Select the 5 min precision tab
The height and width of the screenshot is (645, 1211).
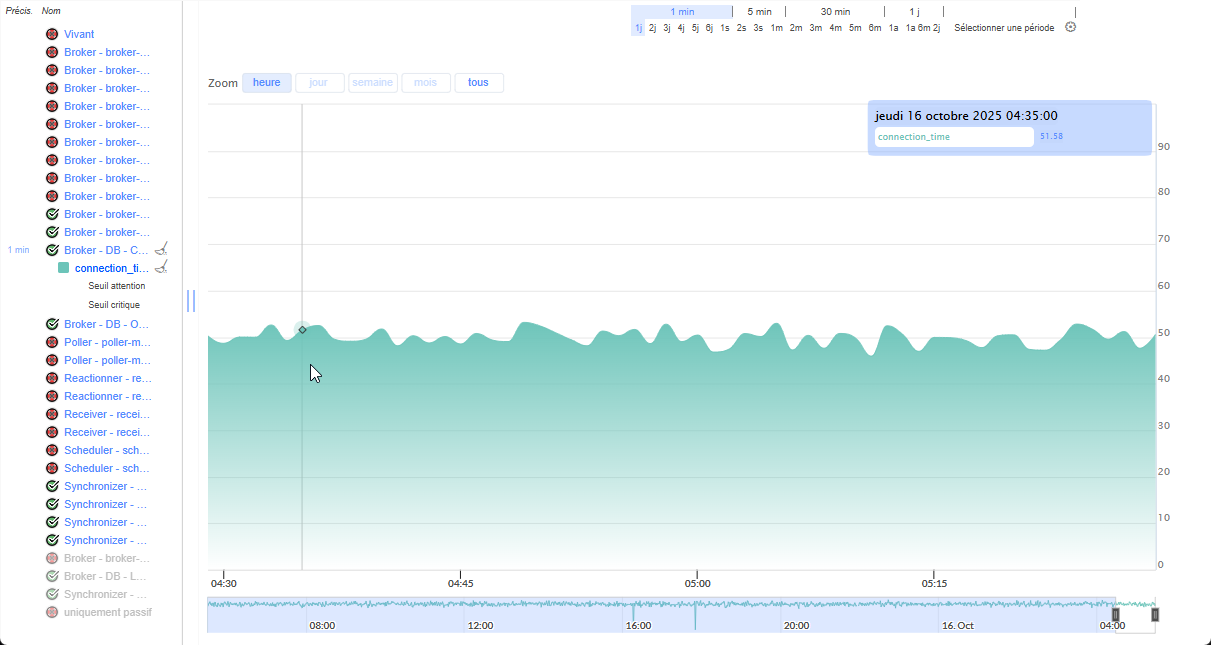(x=759, y=12)
